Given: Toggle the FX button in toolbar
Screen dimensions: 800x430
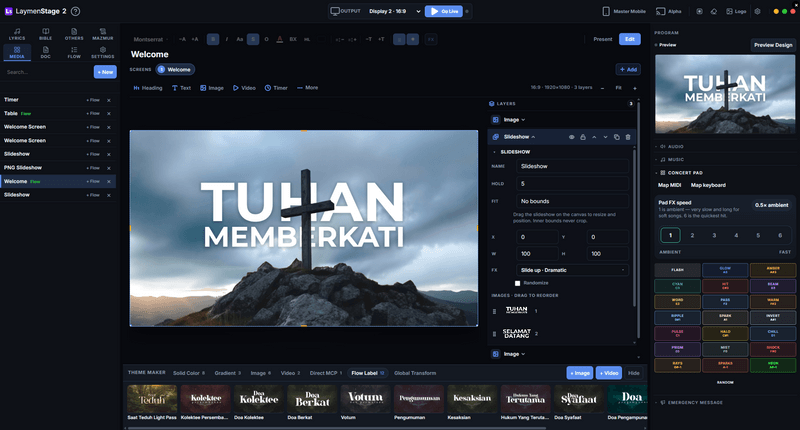Looking at the screenshot, I should coord(431,39).
